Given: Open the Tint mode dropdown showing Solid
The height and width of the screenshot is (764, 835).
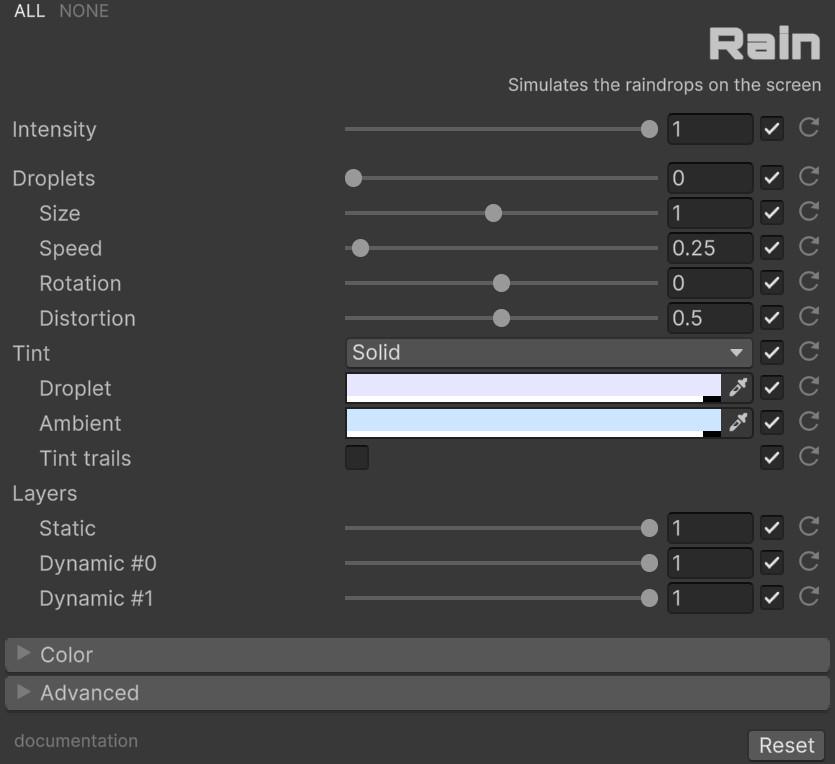Looking at the screenshot, I should pos(548,353).
